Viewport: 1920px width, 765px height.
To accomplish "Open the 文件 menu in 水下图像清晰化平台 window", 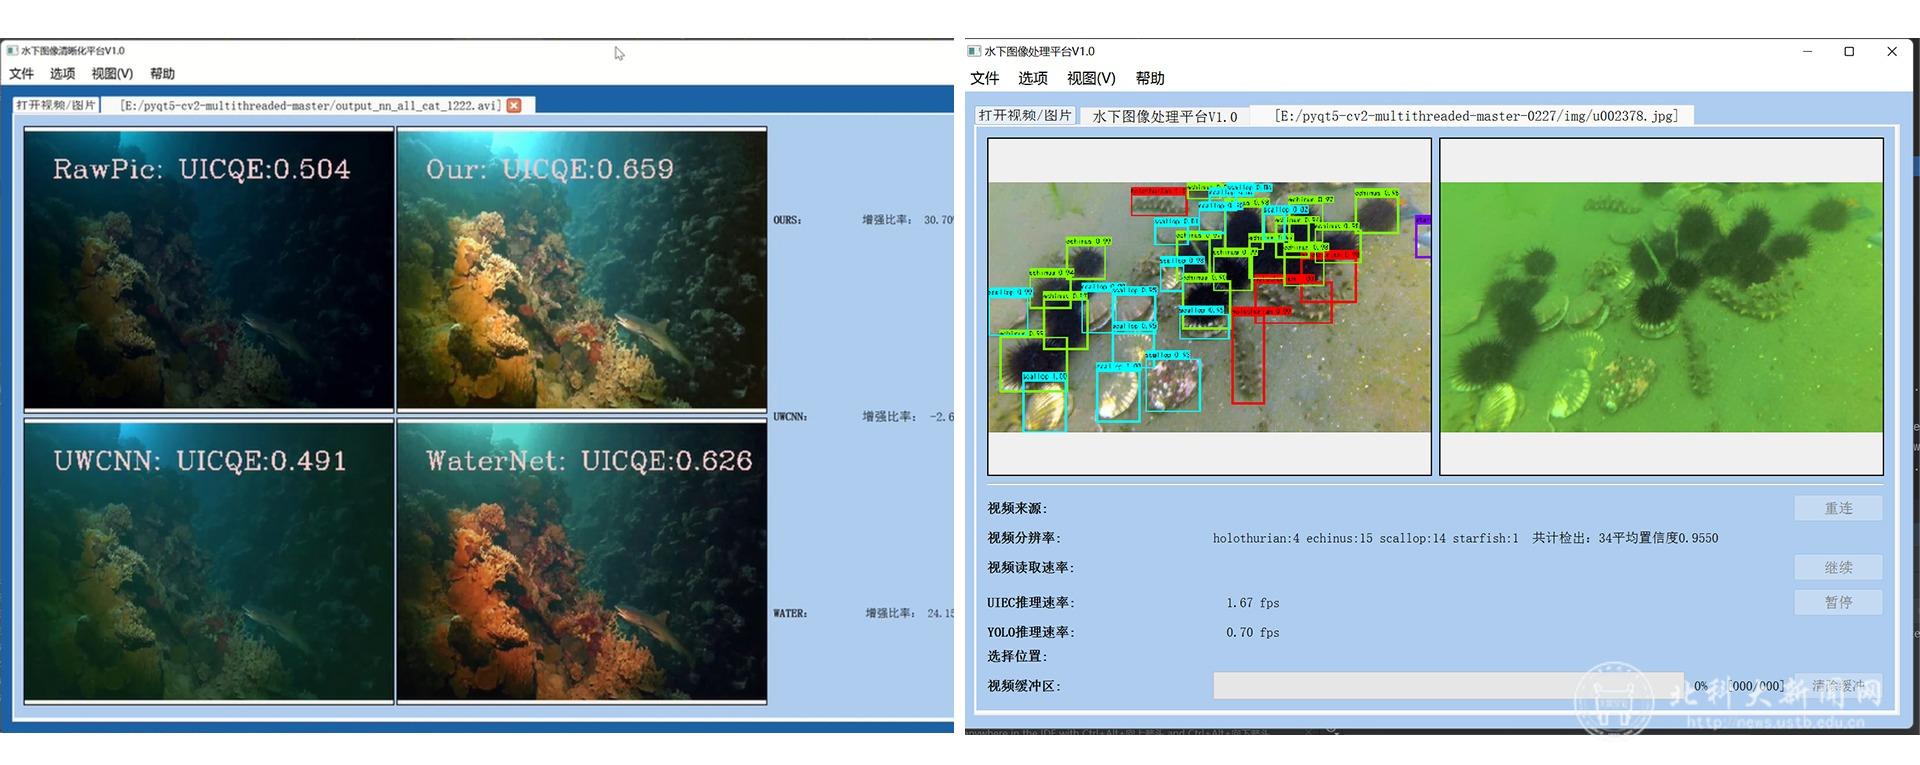I will coord(21,74).
